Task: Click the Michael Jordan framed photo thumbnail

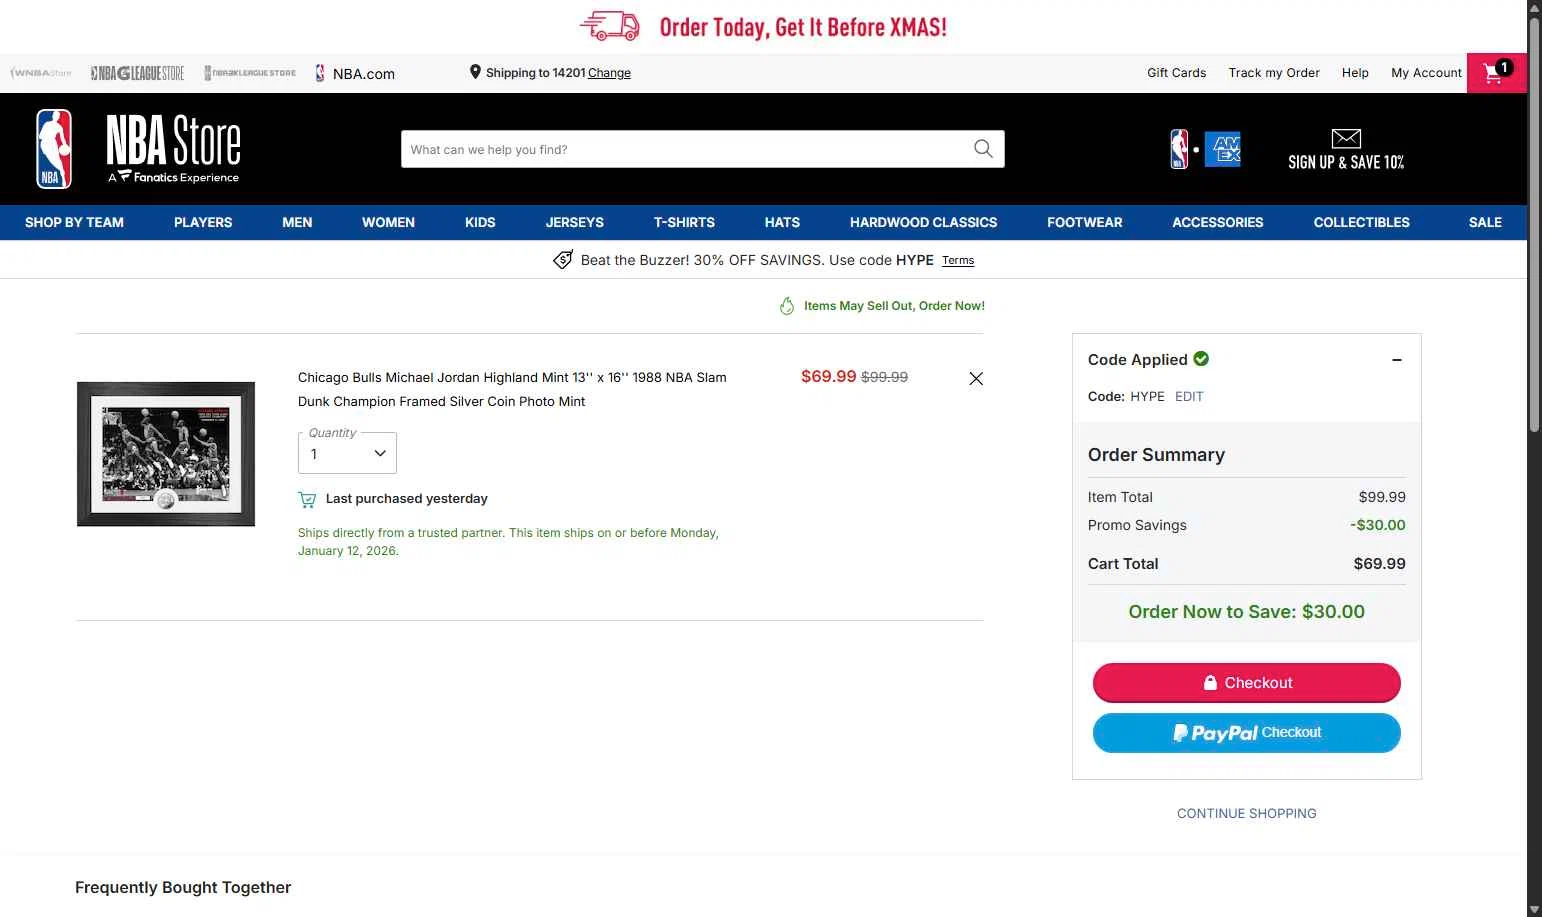Action: 166,454
